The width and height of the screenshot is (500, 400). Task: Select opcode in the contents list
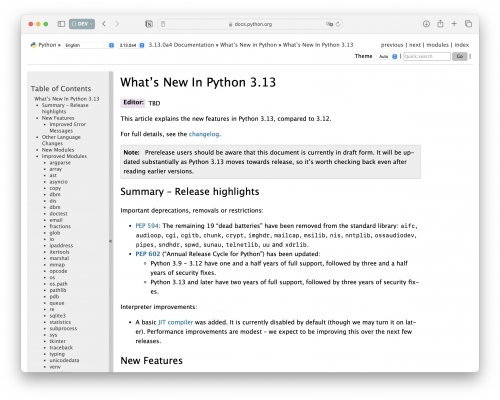pyautogui.click(x=58, y=271)
